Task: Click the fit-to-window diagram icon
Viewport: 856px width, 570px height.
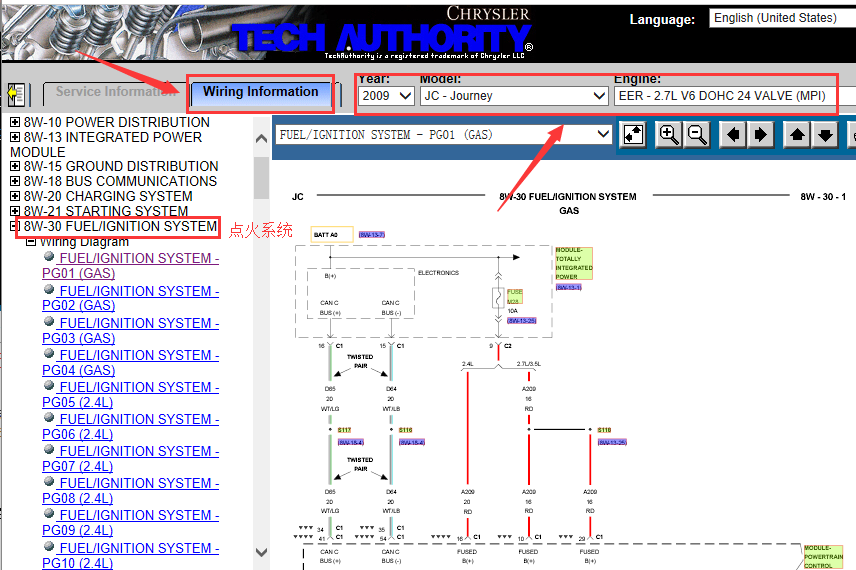Action: tap(633, 134)
